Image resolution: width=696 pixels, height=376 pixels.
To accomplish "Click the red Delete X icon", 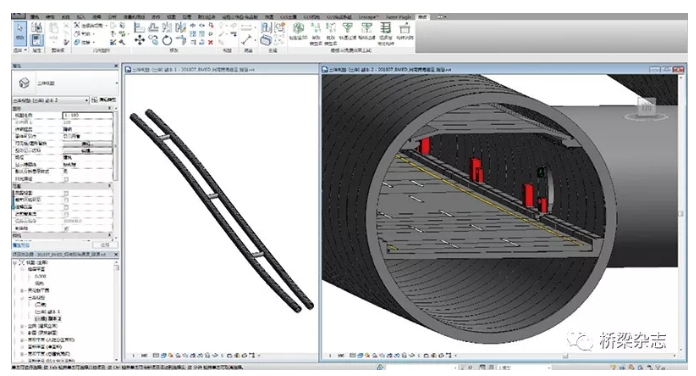I will [x=210, y=42].
